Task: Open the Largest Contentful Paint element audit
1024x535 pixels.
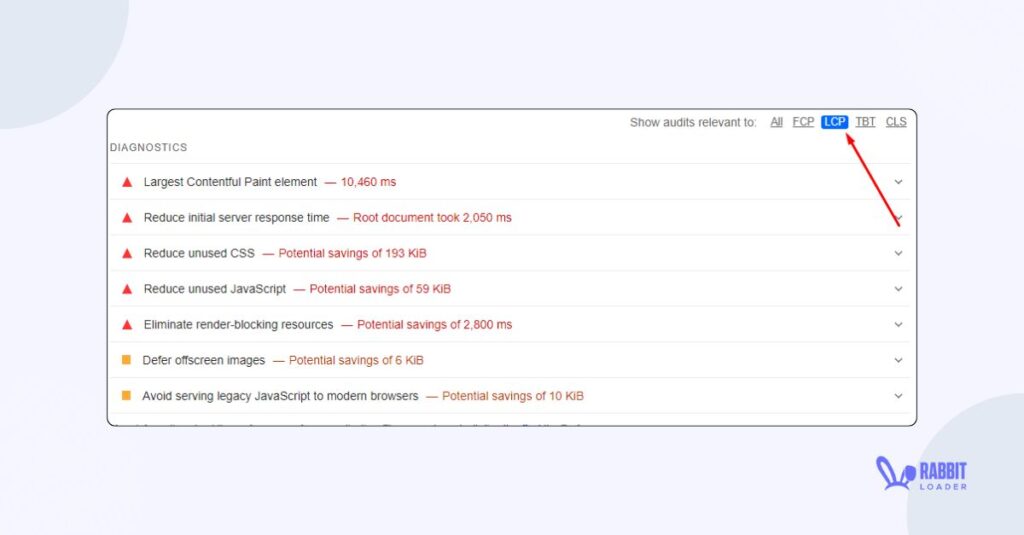Action: point(231,182)
